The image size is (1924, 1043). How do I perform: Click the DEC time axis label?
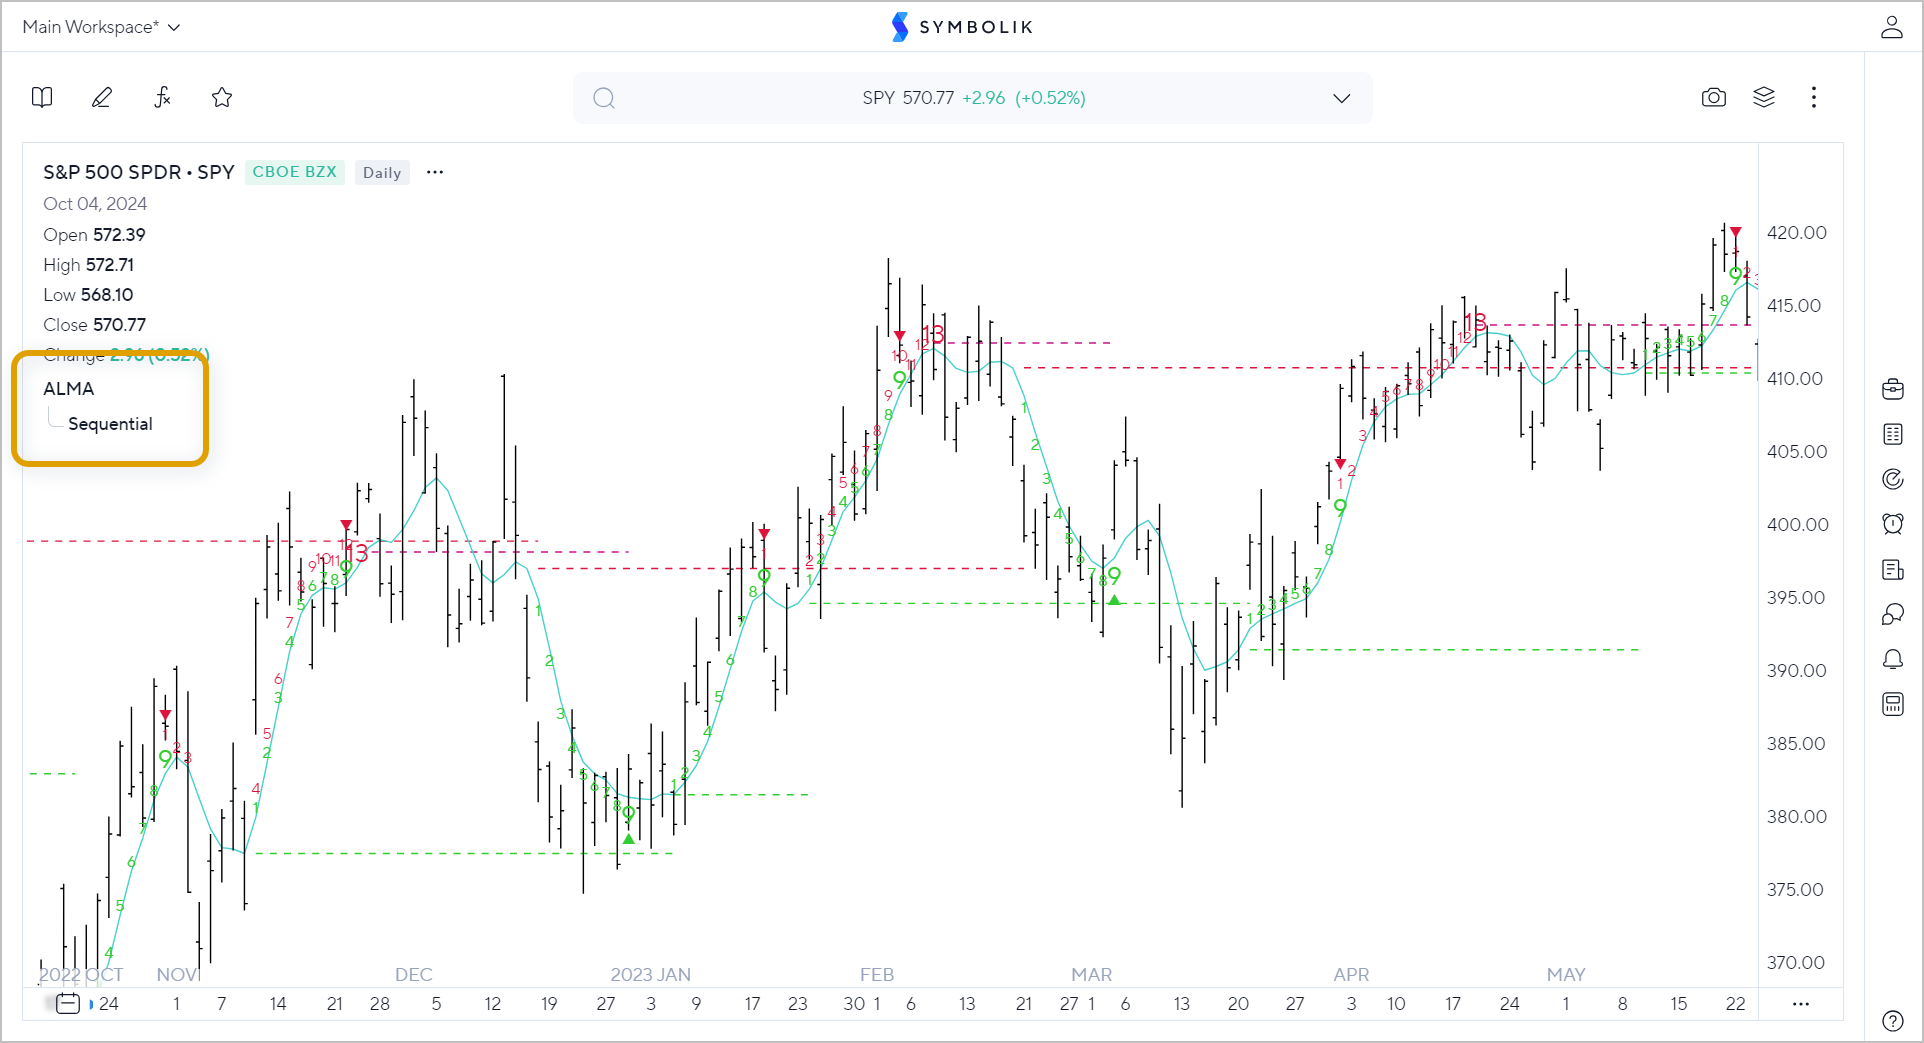(x=414, y=975)
